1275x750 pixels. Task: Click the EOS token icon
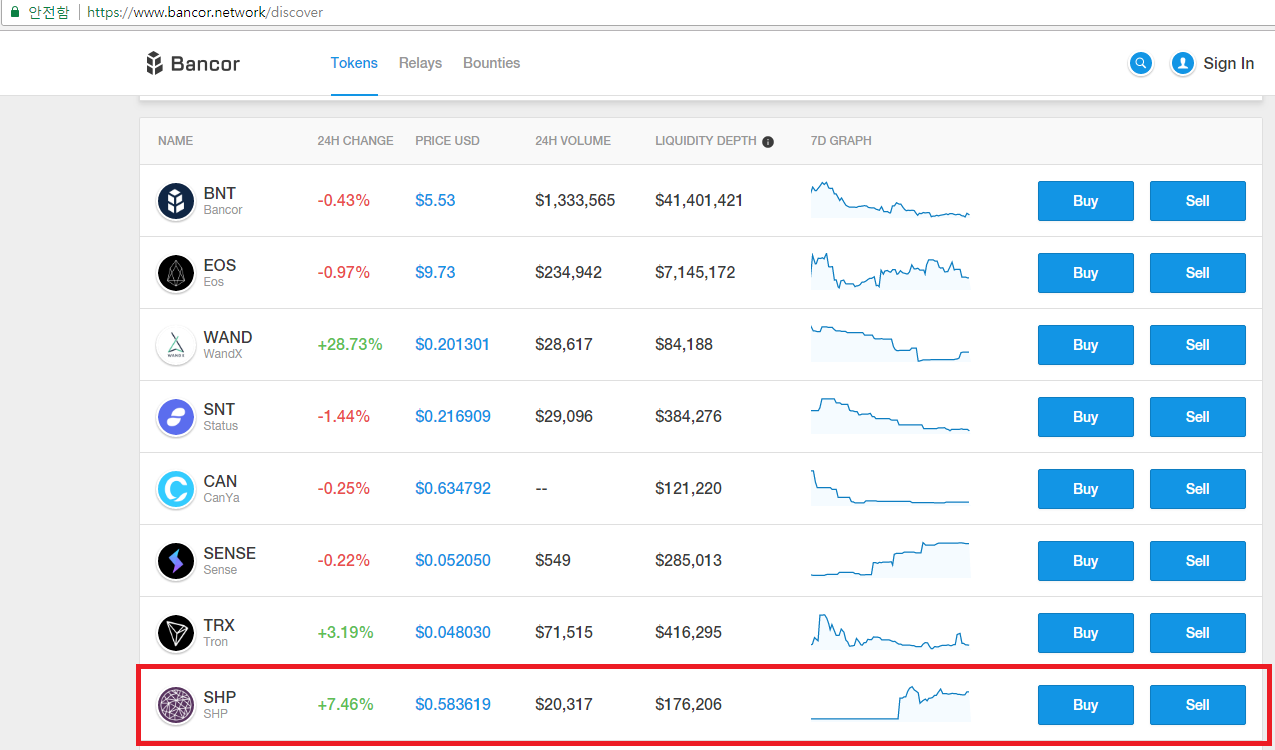coord(176,273)
